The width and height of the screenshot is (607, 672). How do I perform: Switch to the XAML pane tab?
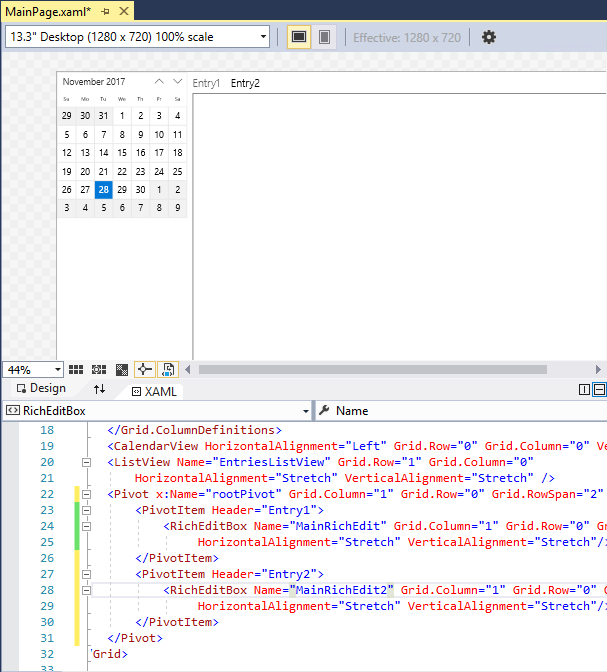pos(154,391)
